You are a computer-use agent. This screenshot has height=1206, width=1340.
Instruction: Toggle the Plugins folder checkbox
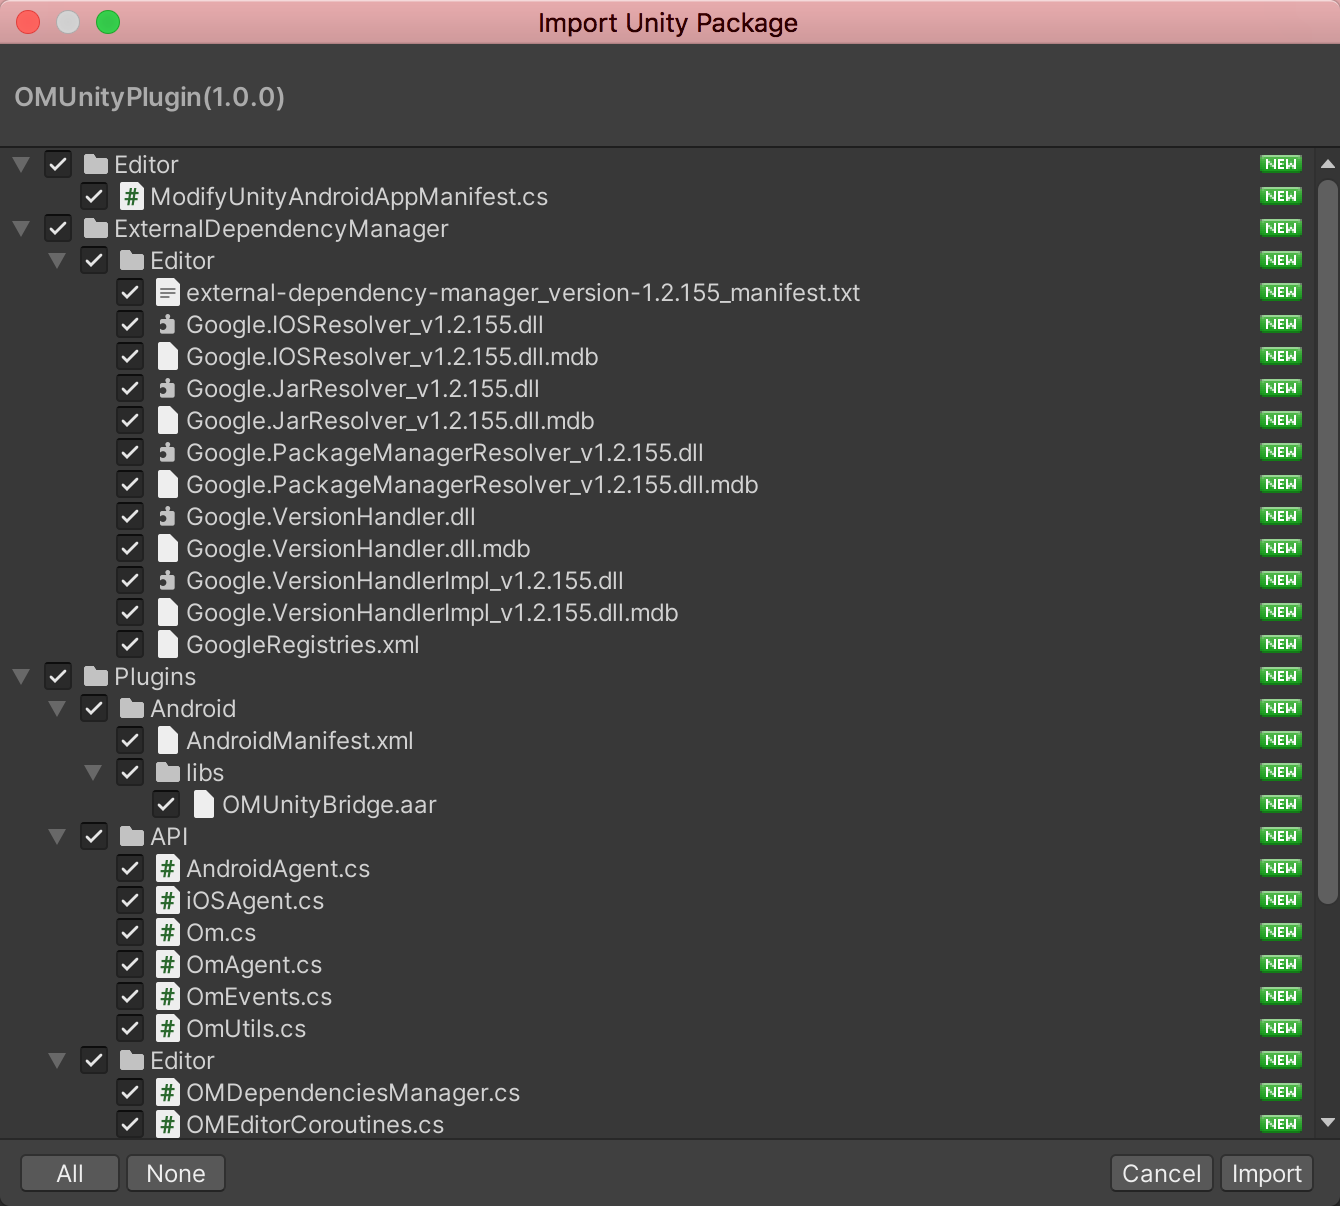[x=58, y=677]
